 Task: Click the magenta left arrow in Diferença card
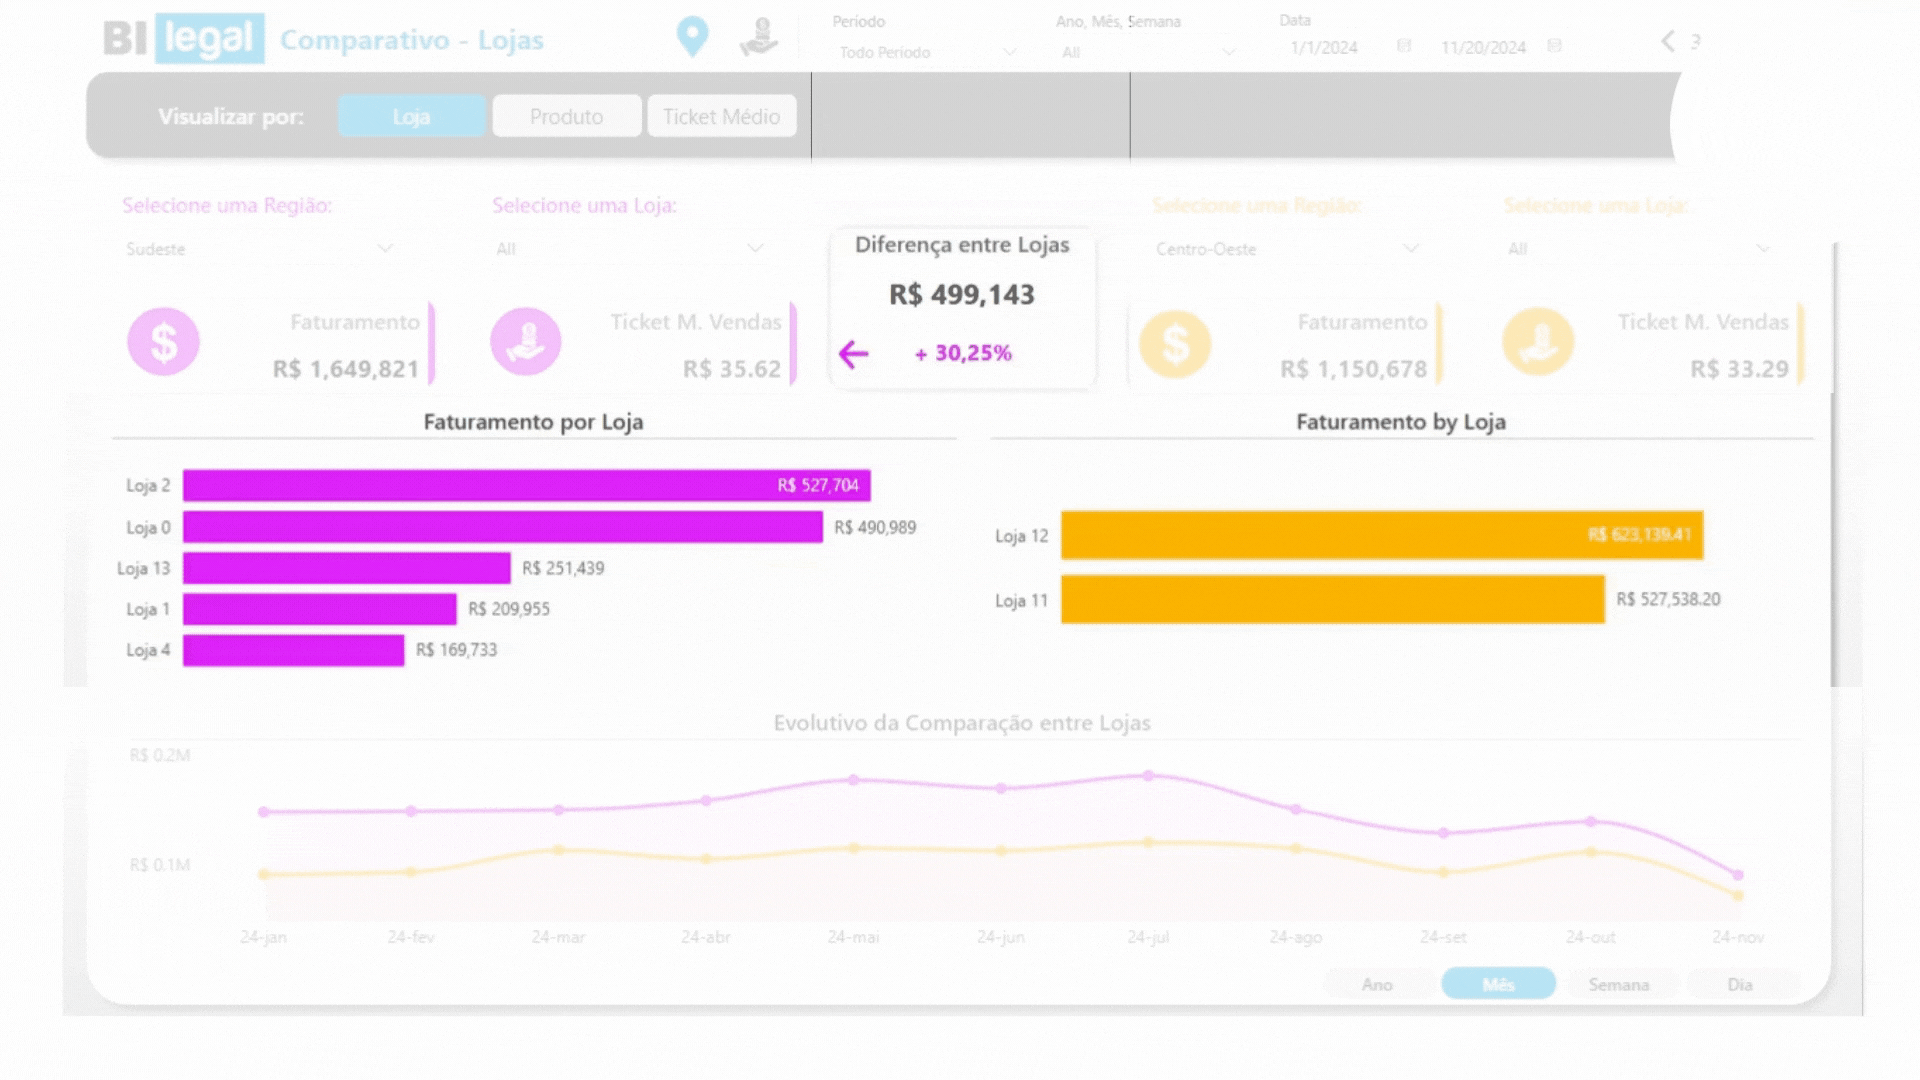click(853, 354)
